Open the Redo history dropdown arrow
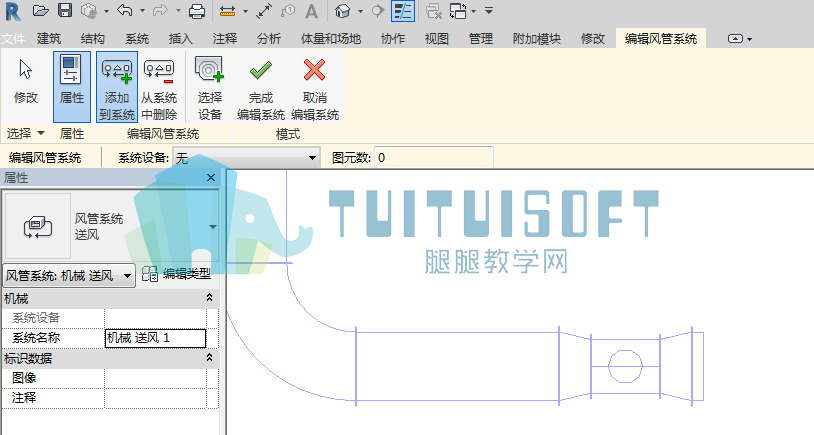This screenshot has height=435, width=814. (178, 11)
